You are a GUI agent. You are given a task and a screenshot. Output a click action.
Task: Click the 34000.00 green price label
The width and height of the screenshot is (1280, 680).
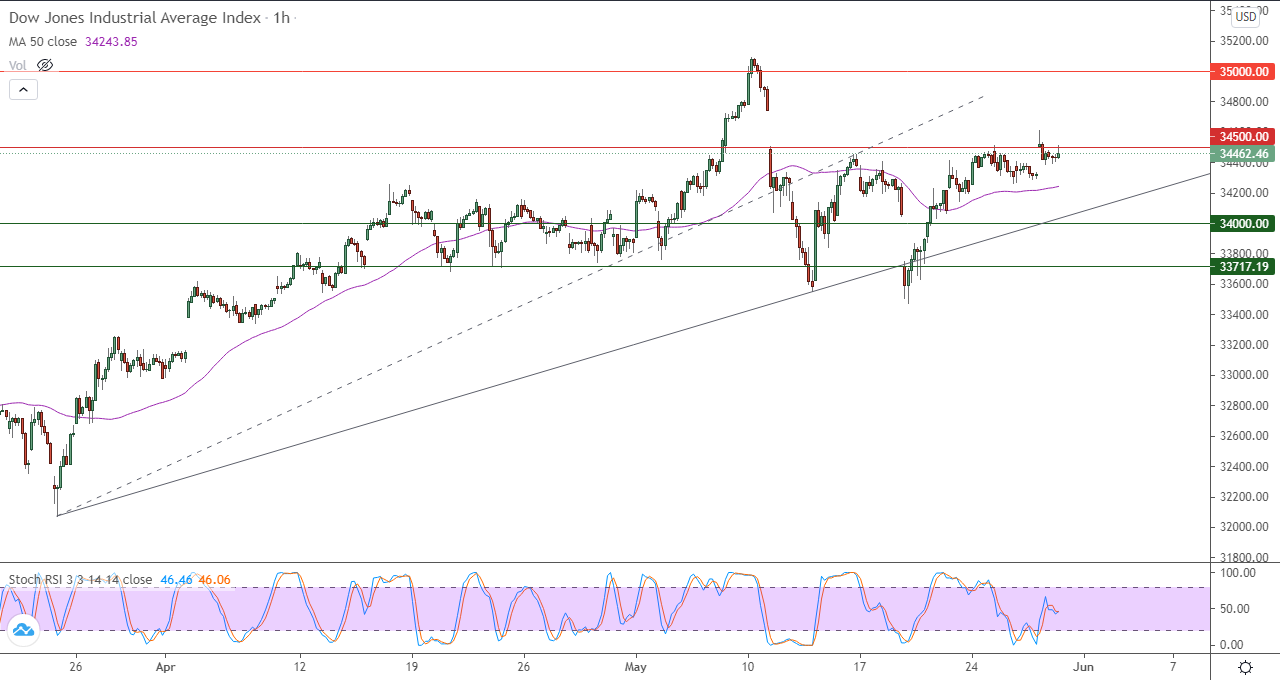pyautogui.click(x=1242, y=224)
